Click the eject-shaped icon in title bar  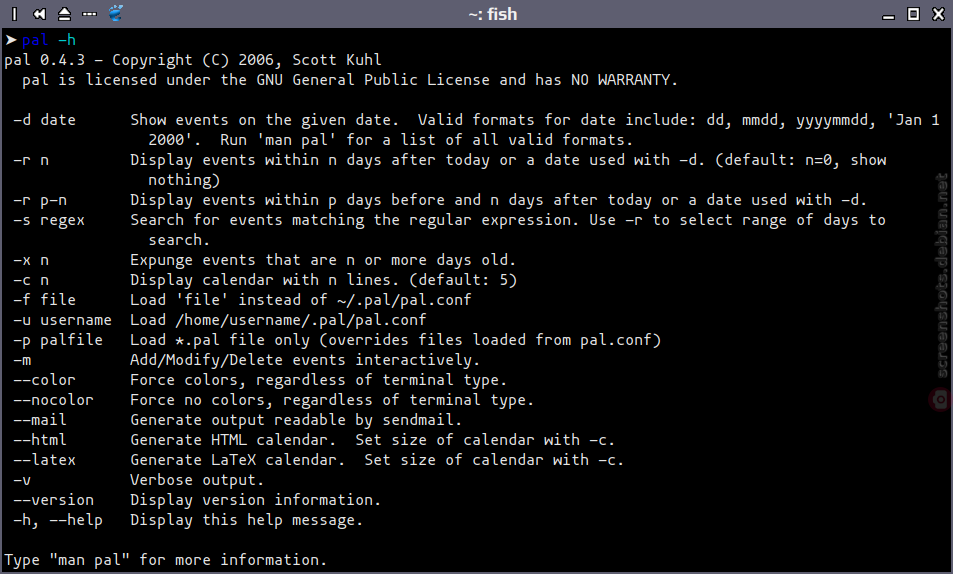tap(64, 13)
